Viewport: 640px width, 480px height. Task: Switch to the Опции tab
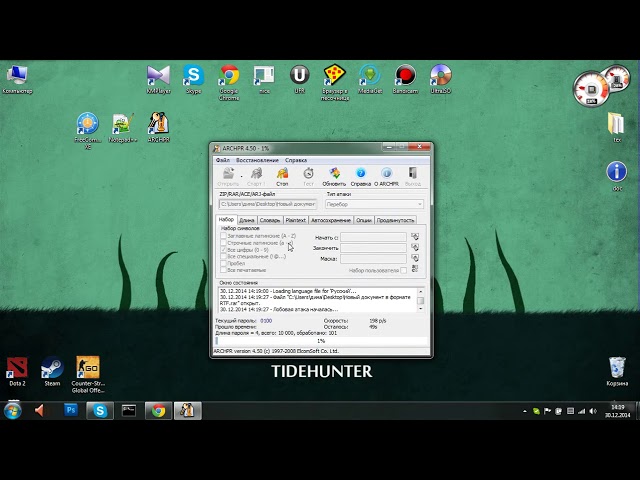tap(364, 220)
